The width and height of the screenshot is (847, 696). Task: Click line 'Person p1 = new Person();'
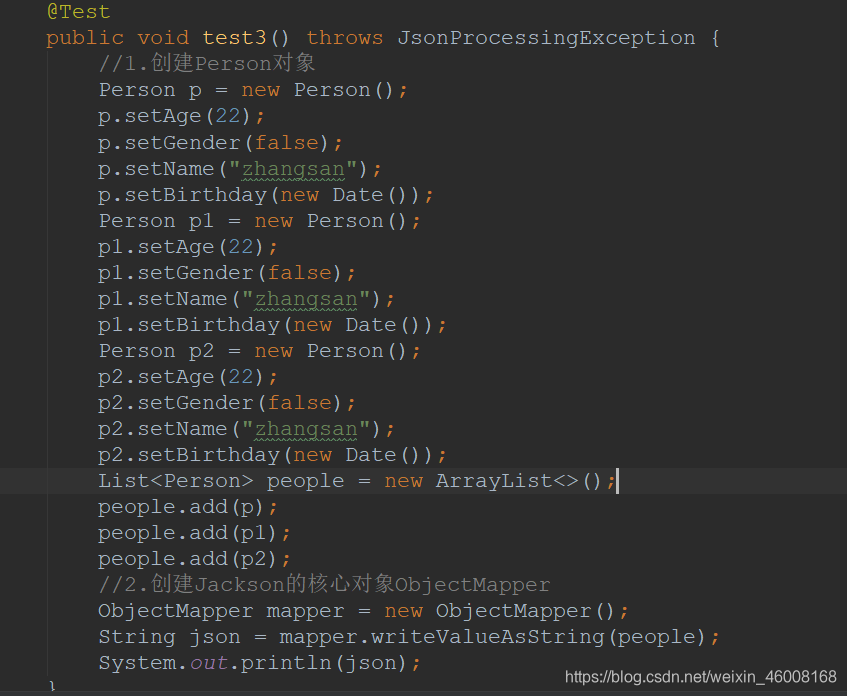(x=259, y=221)
